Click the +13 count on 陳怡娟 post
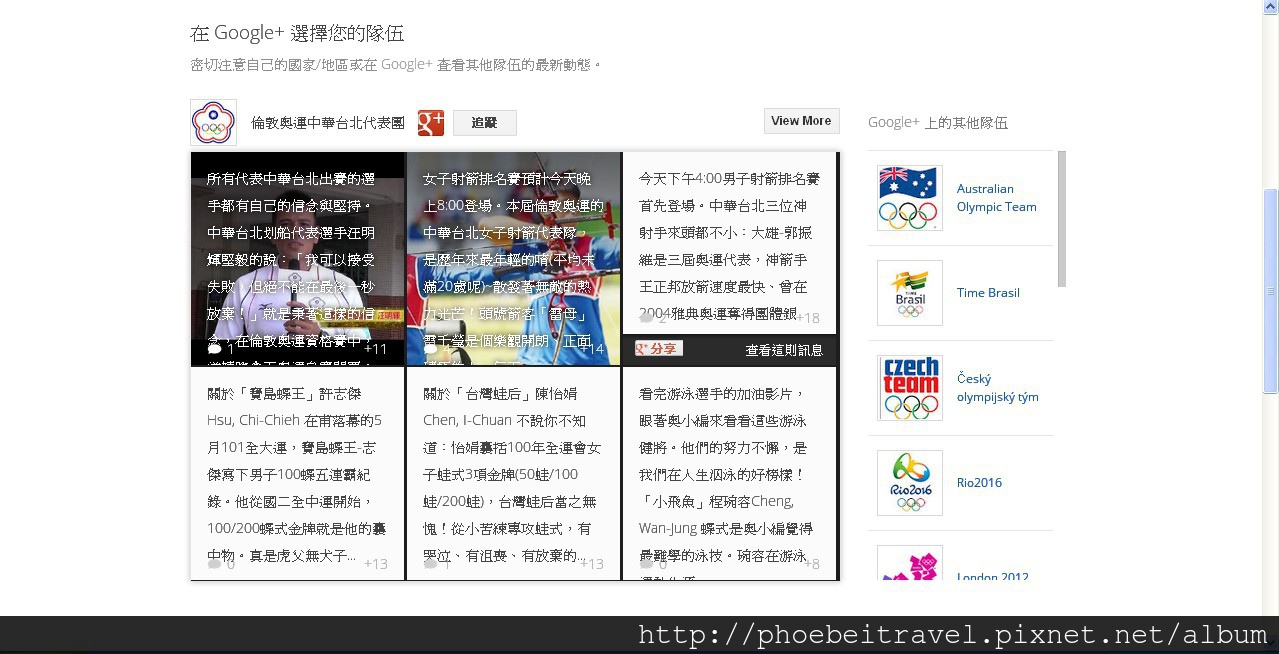The image size is (1279, 654). [x=592, y=564]
